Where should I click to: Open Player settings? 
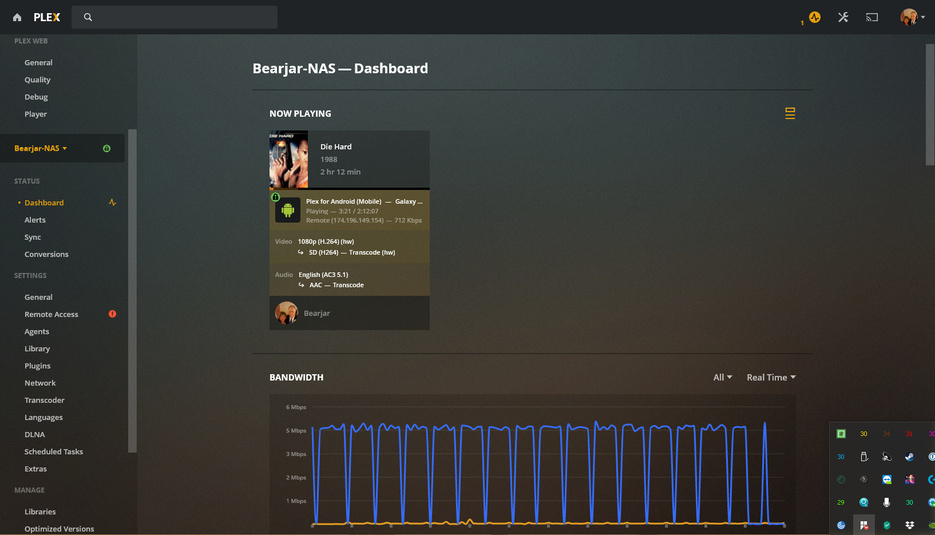[x=35, y=114]
